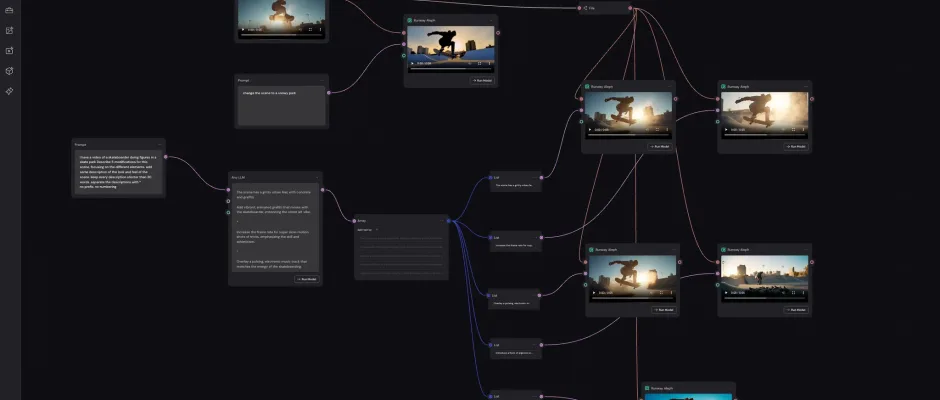Play the video fed by the 'Overlay a pulsing' List

coord(594,293)
